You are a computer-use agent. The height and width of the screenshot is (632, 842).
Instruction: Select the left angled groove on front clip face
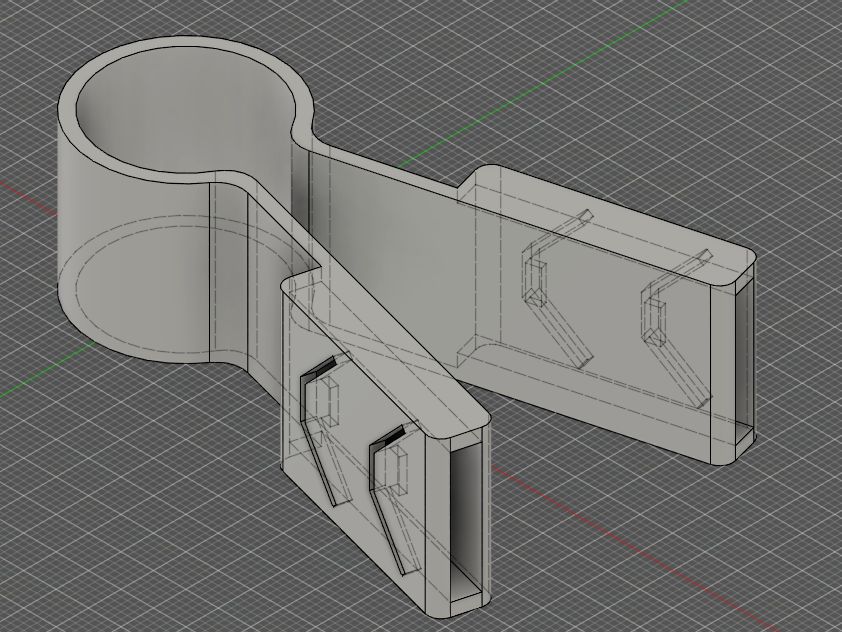pos(320,430)
